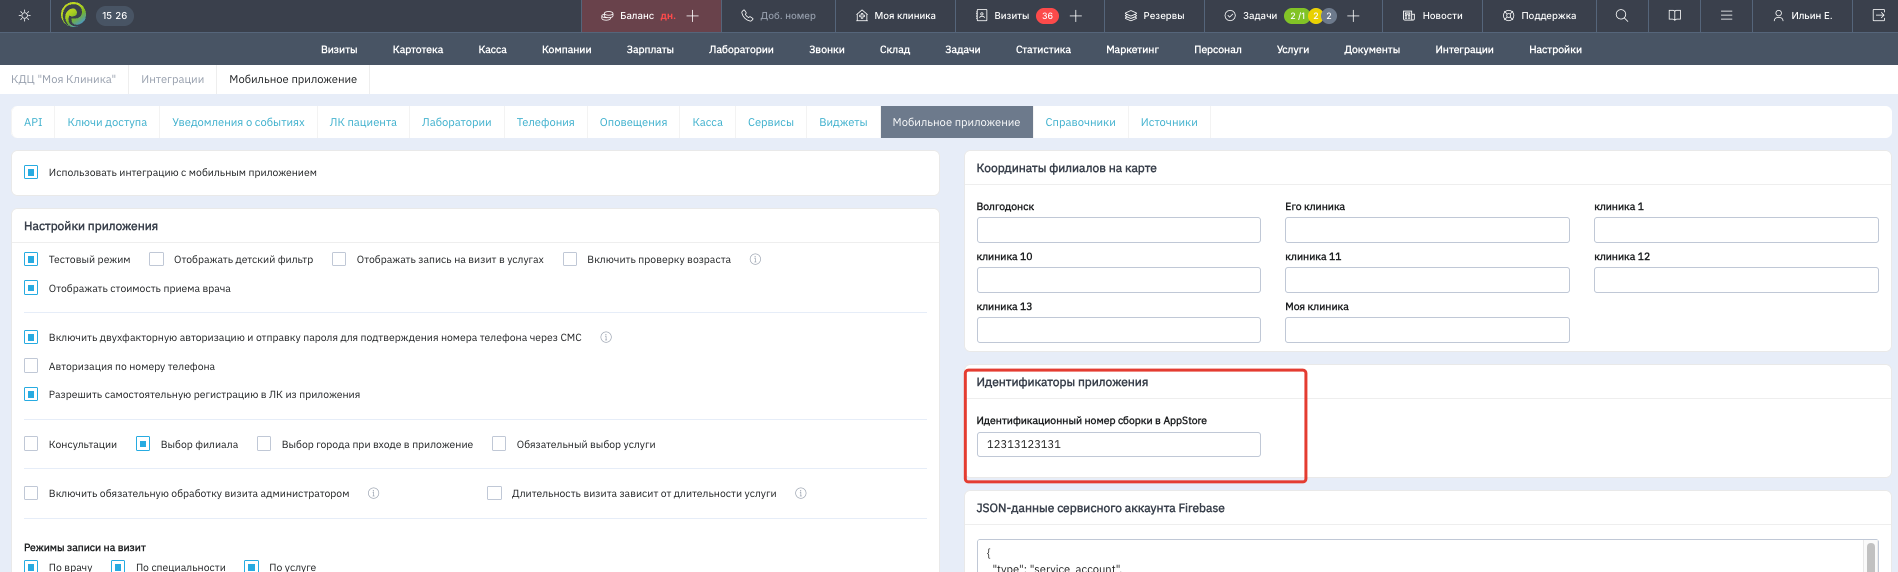
Task: Click the КДЦ "Моя Клиника" breadcrumb
Action: [x=63, y=79]
